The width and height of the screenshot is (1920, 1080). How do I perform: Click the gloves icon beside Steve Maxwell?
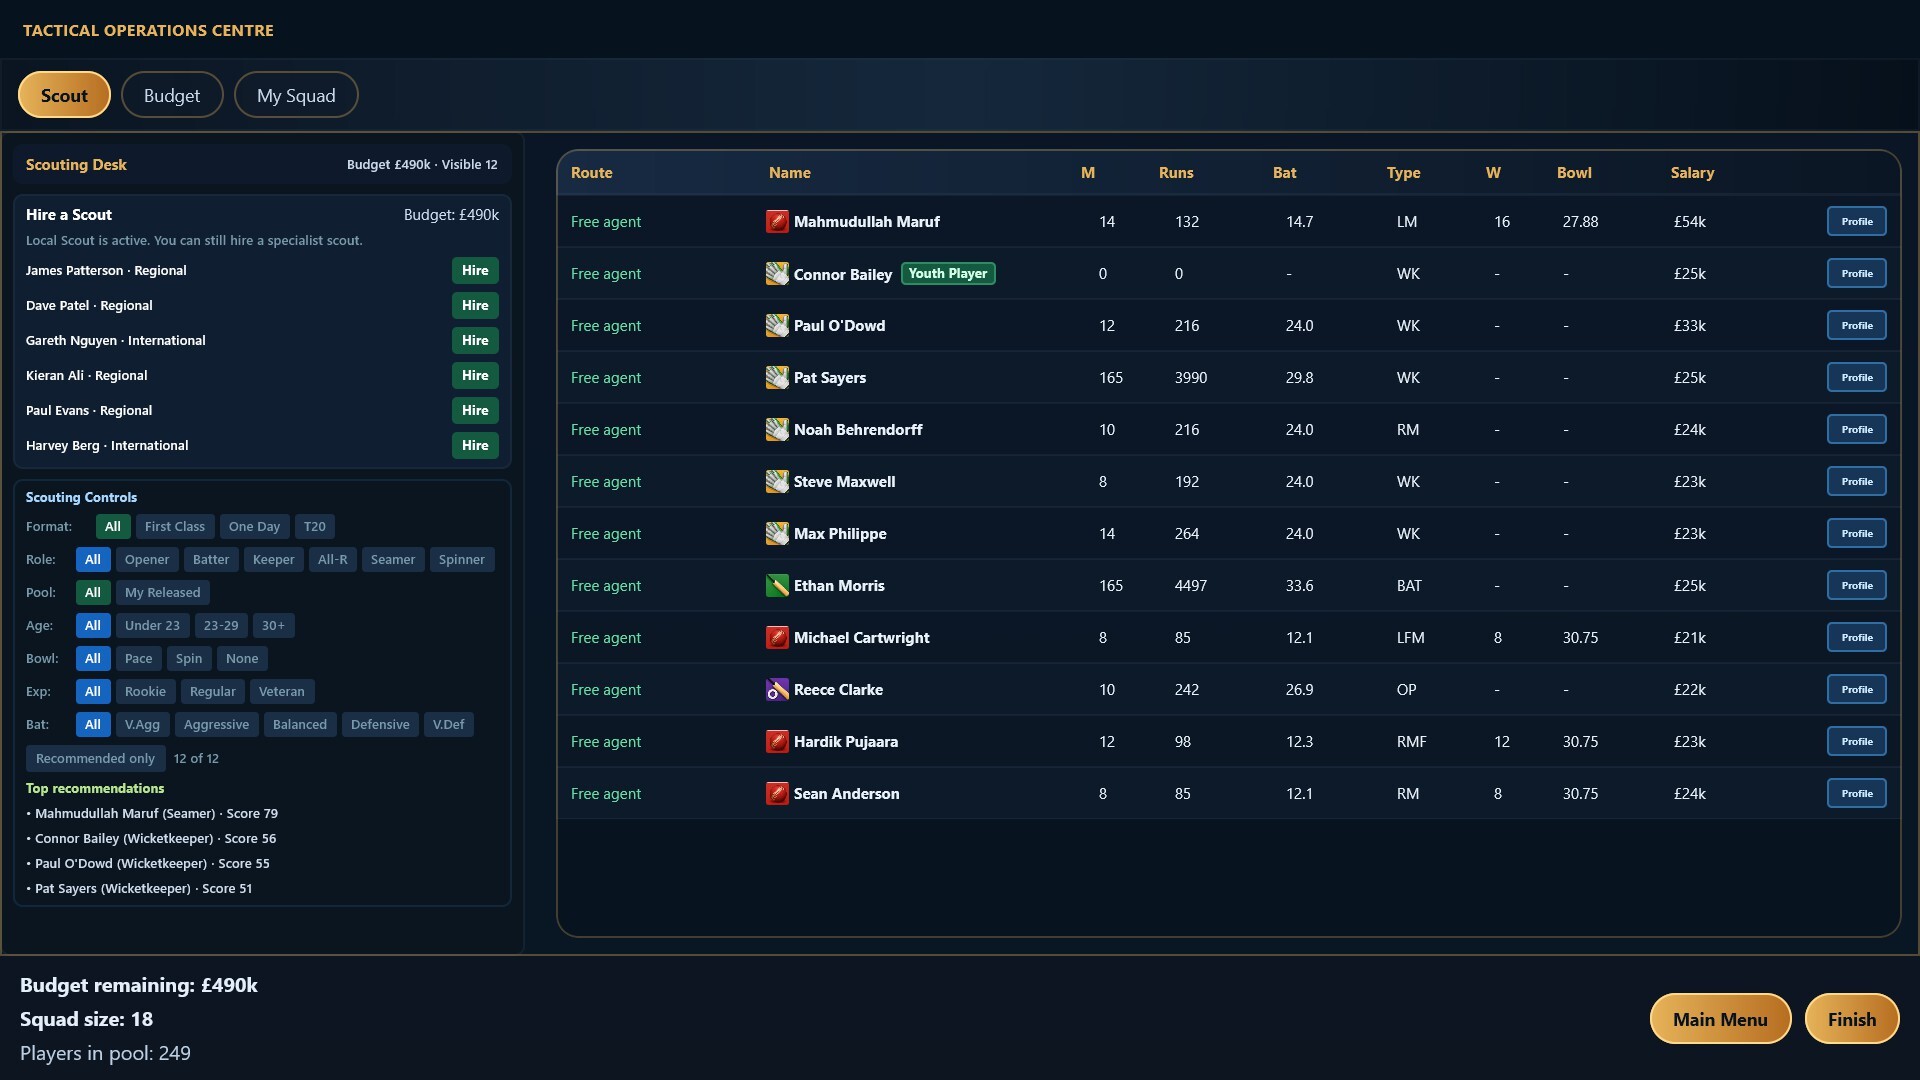click(x=777, y=482)
